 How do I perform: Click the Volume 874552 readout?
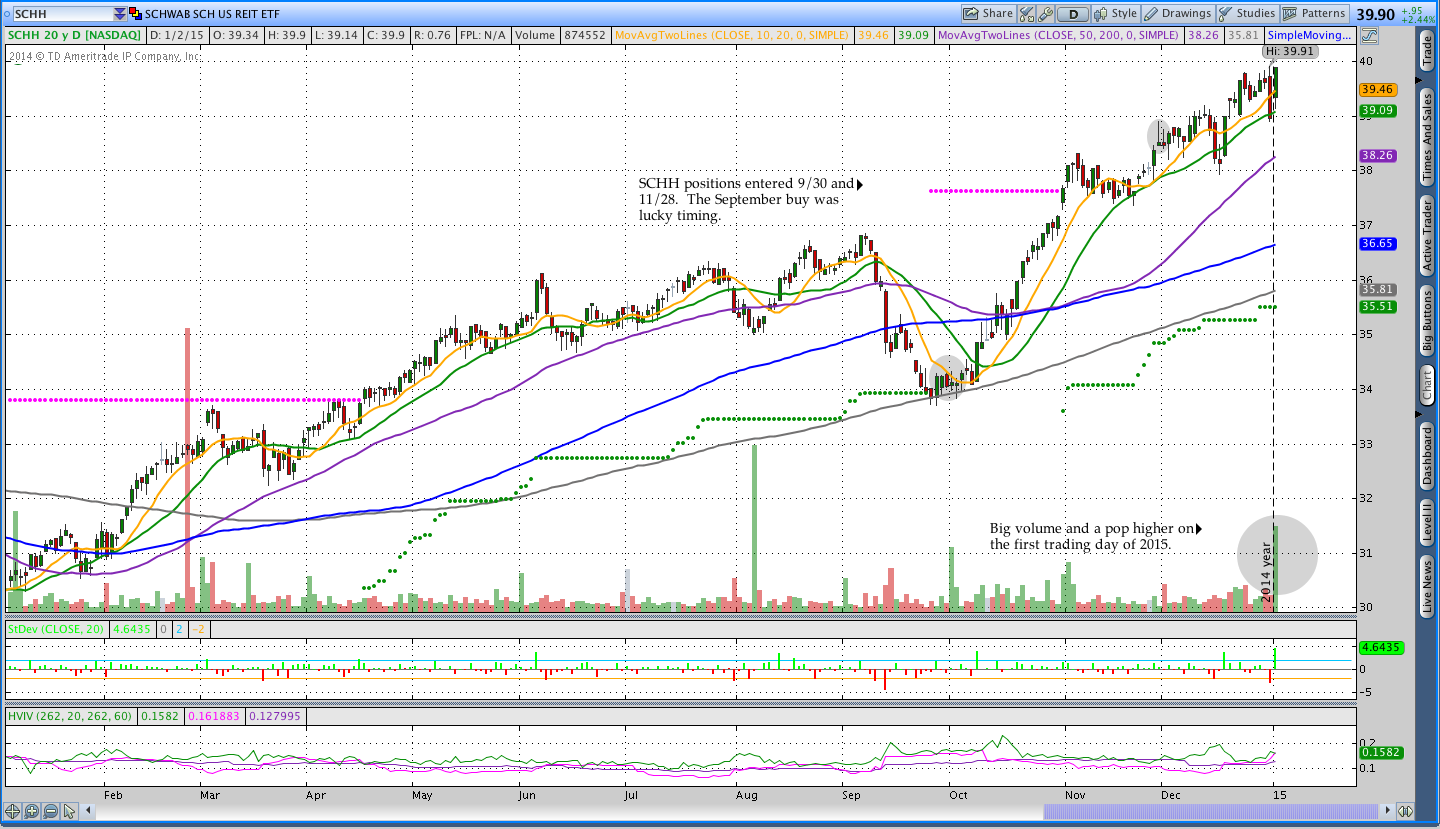point(562,35)
